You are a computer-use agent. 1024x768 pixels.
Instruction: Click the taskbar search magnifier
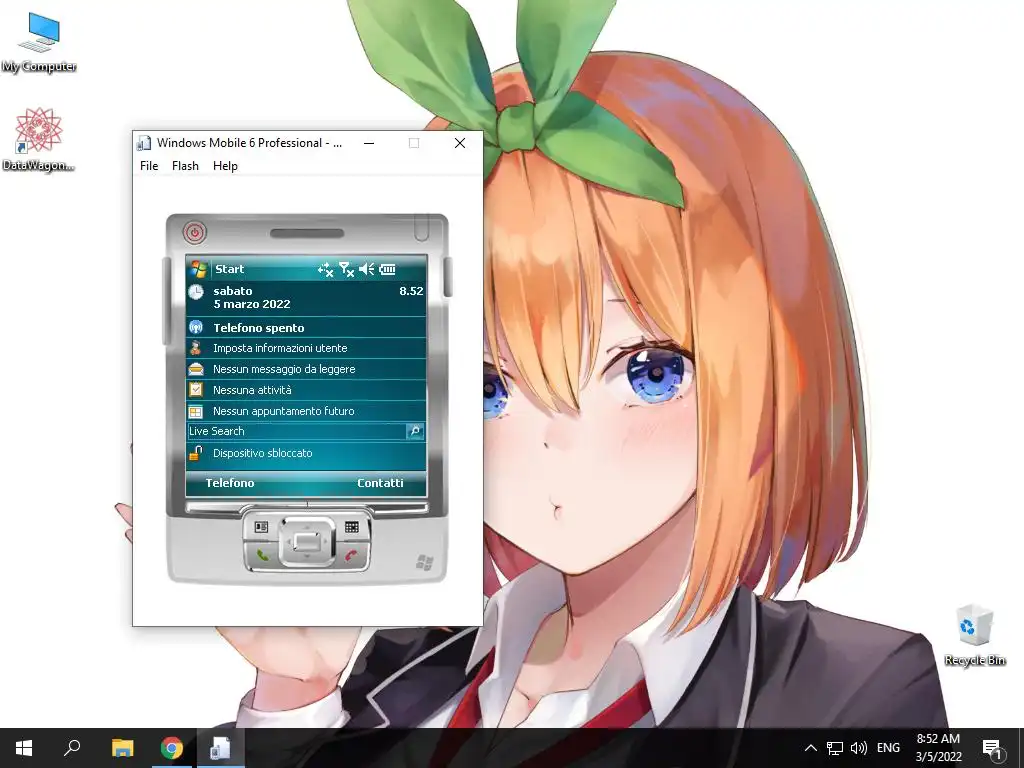click(72, 748)
